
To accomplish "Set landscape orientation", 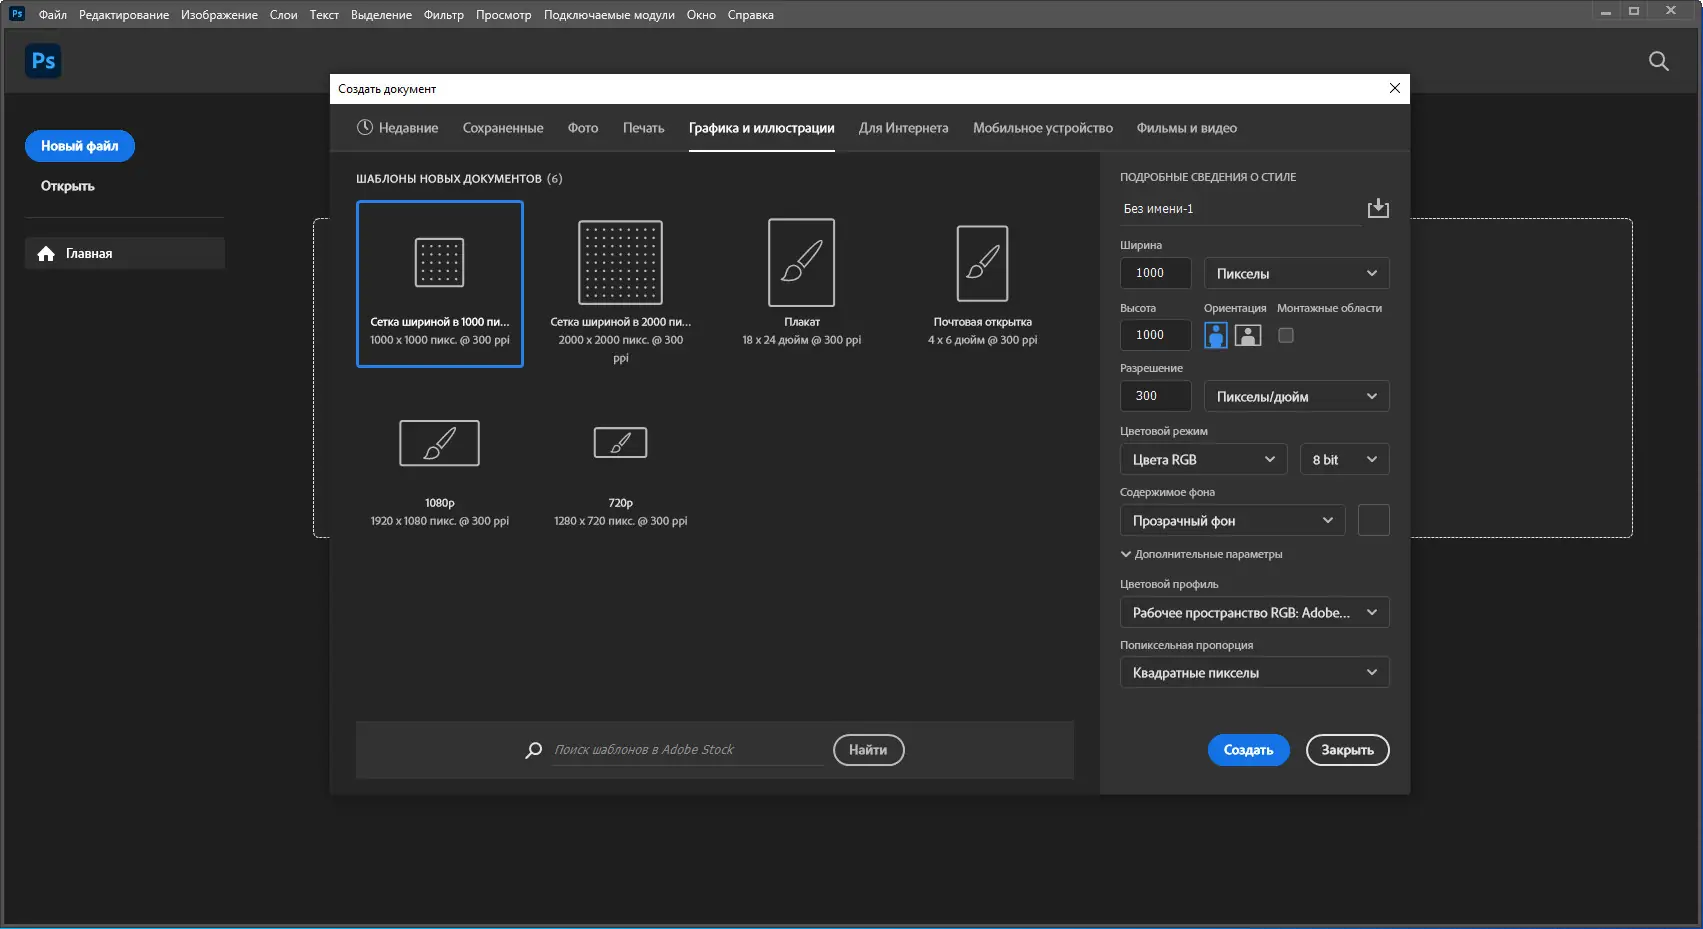I will [1248, 335].
